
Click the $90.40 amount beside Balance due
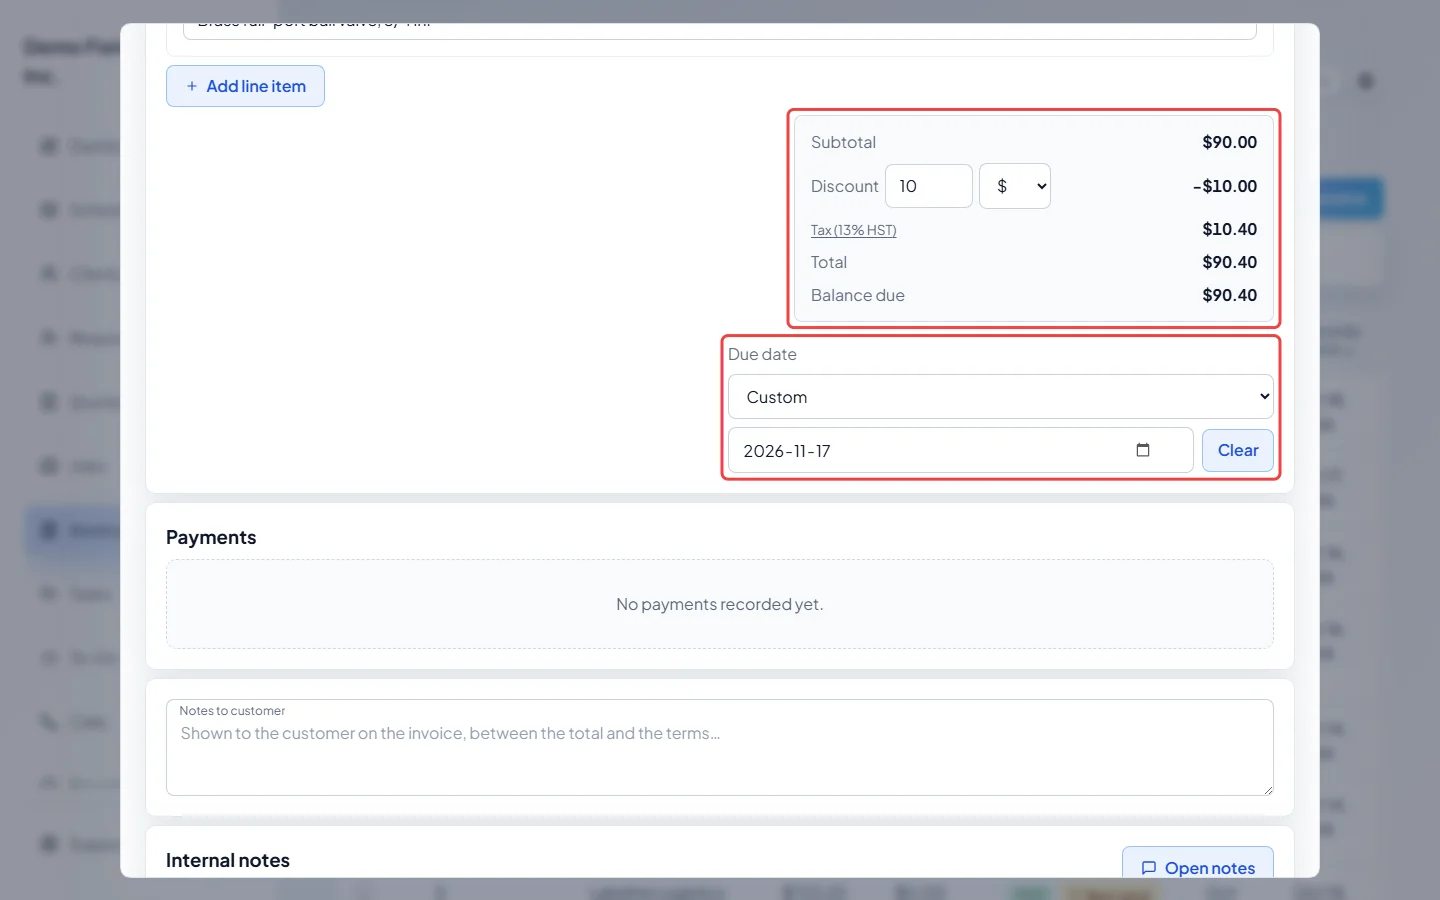click(x=1230, y=295)
